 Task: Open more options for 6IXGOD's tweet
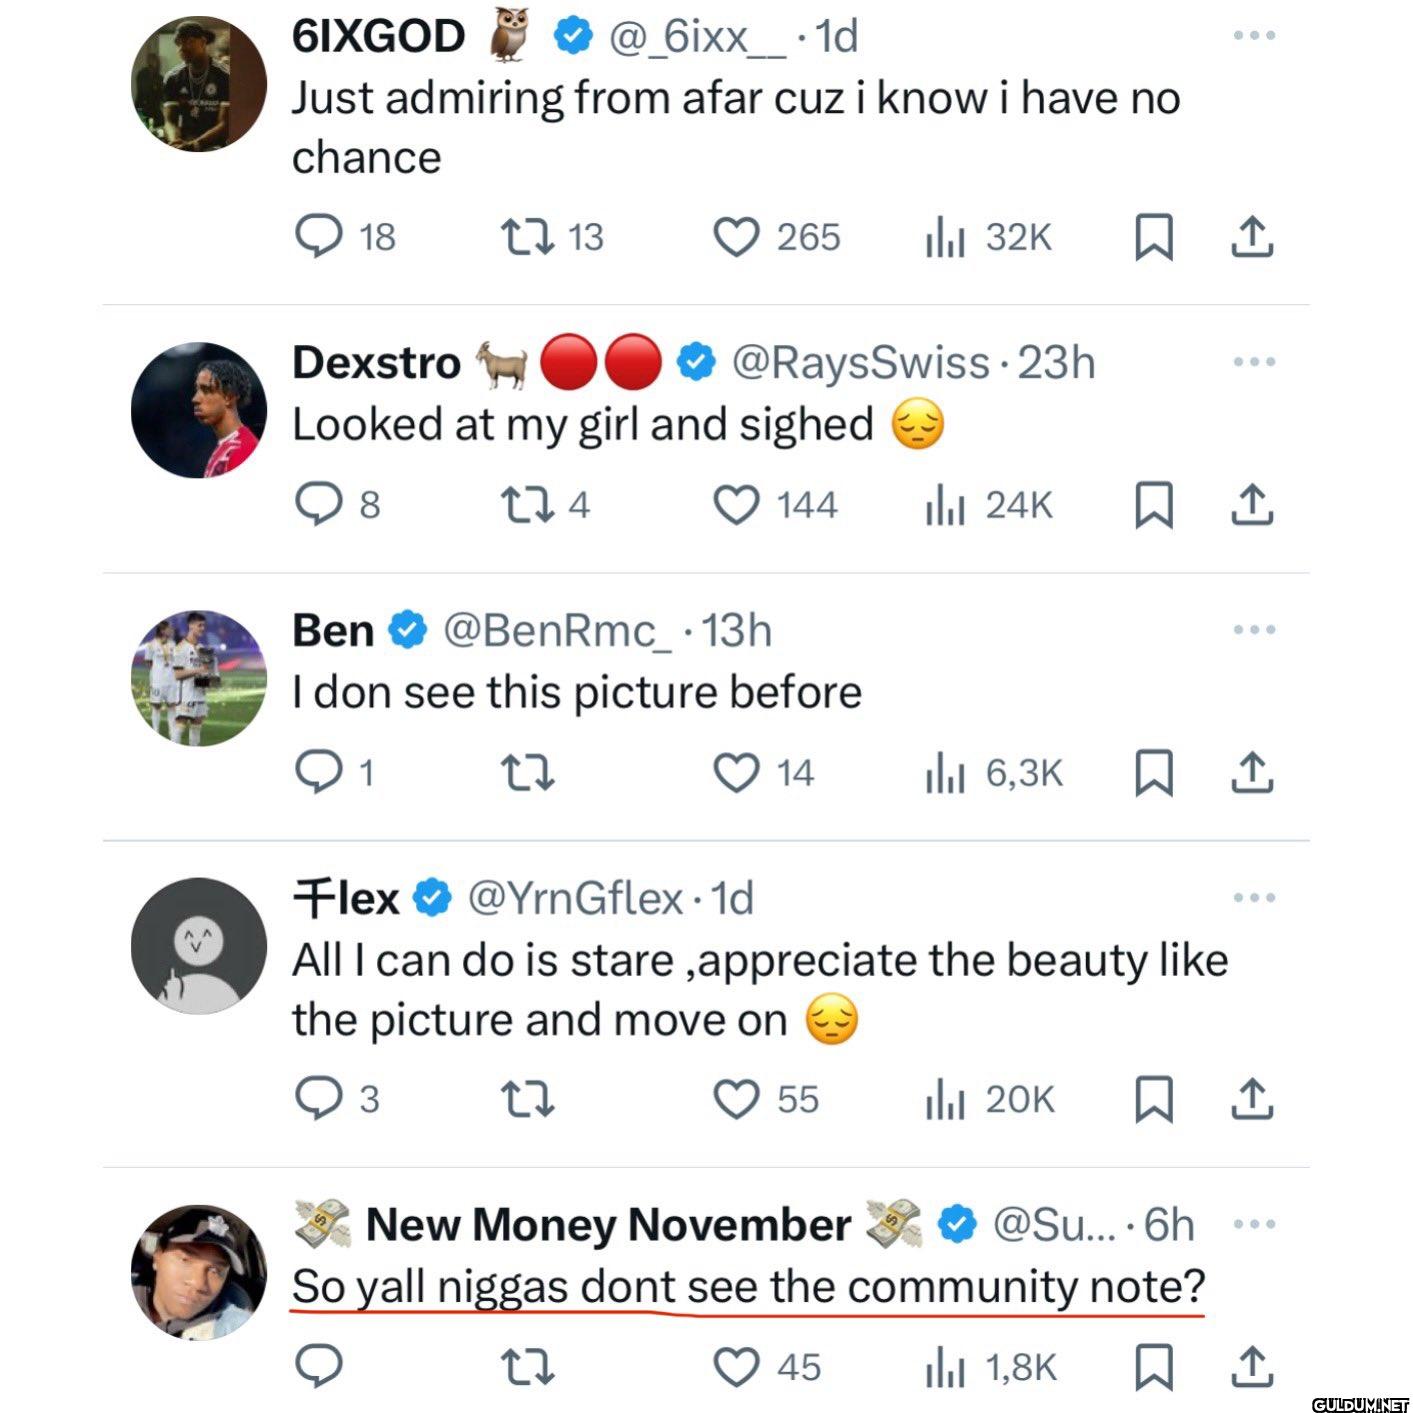click(x=1254, y=36)
